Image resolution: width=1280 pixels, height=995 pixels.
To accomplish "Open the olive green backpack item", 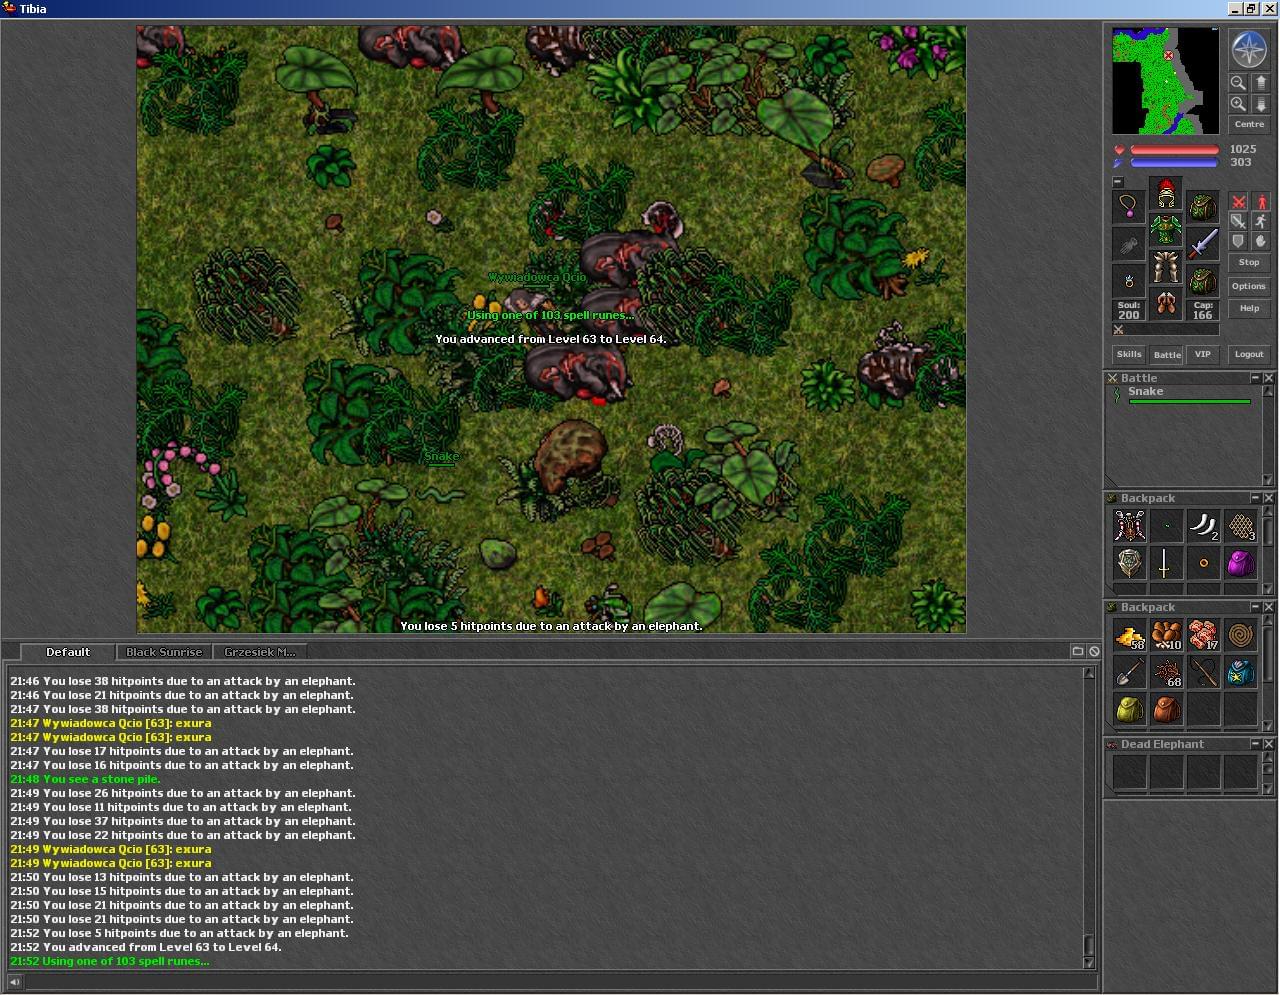I will (x=1130, y=709).
